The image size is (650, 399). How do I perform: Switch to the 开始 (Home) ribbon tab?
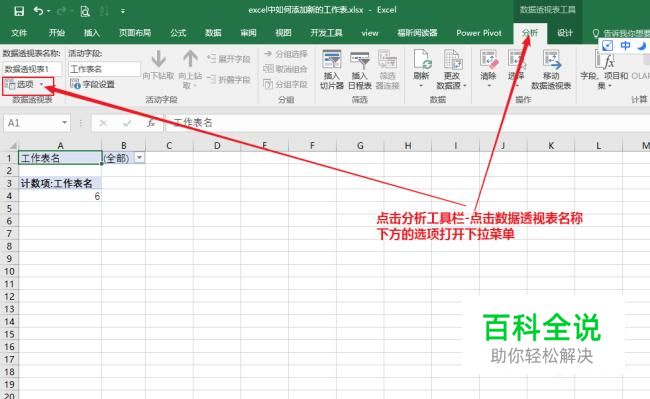pyautogui.click(x=56, y=33)
